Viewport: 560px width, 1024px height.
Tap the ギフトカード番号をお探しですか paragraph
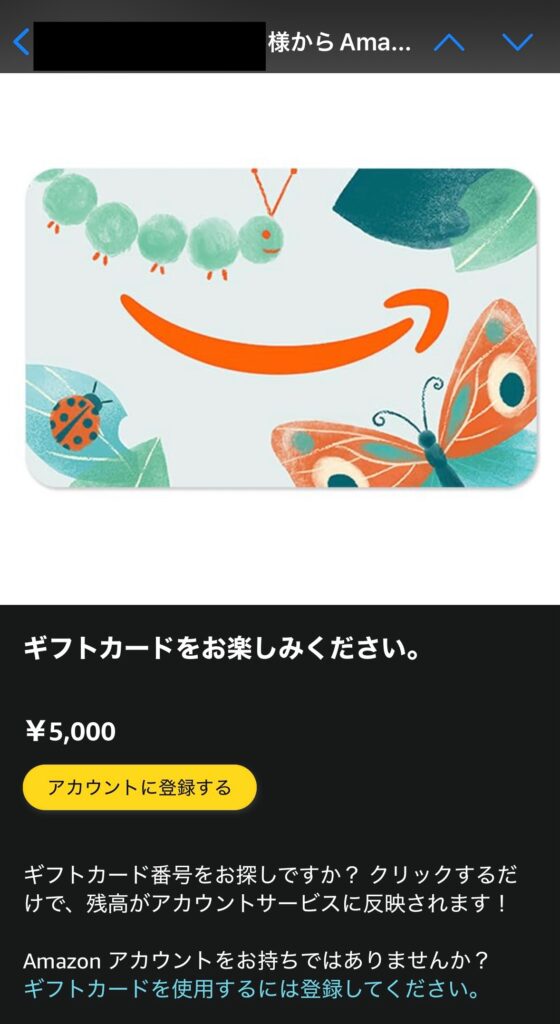[266, 888]
